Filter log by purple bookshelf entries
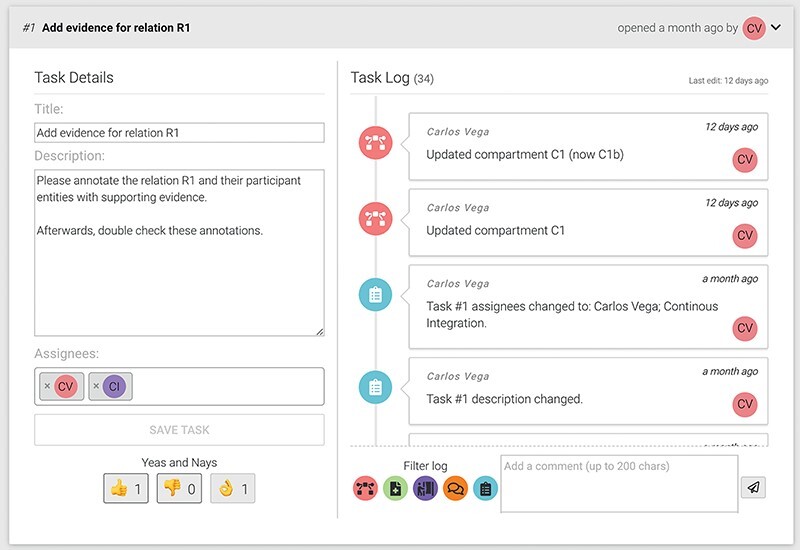 [x=425, y=489]
